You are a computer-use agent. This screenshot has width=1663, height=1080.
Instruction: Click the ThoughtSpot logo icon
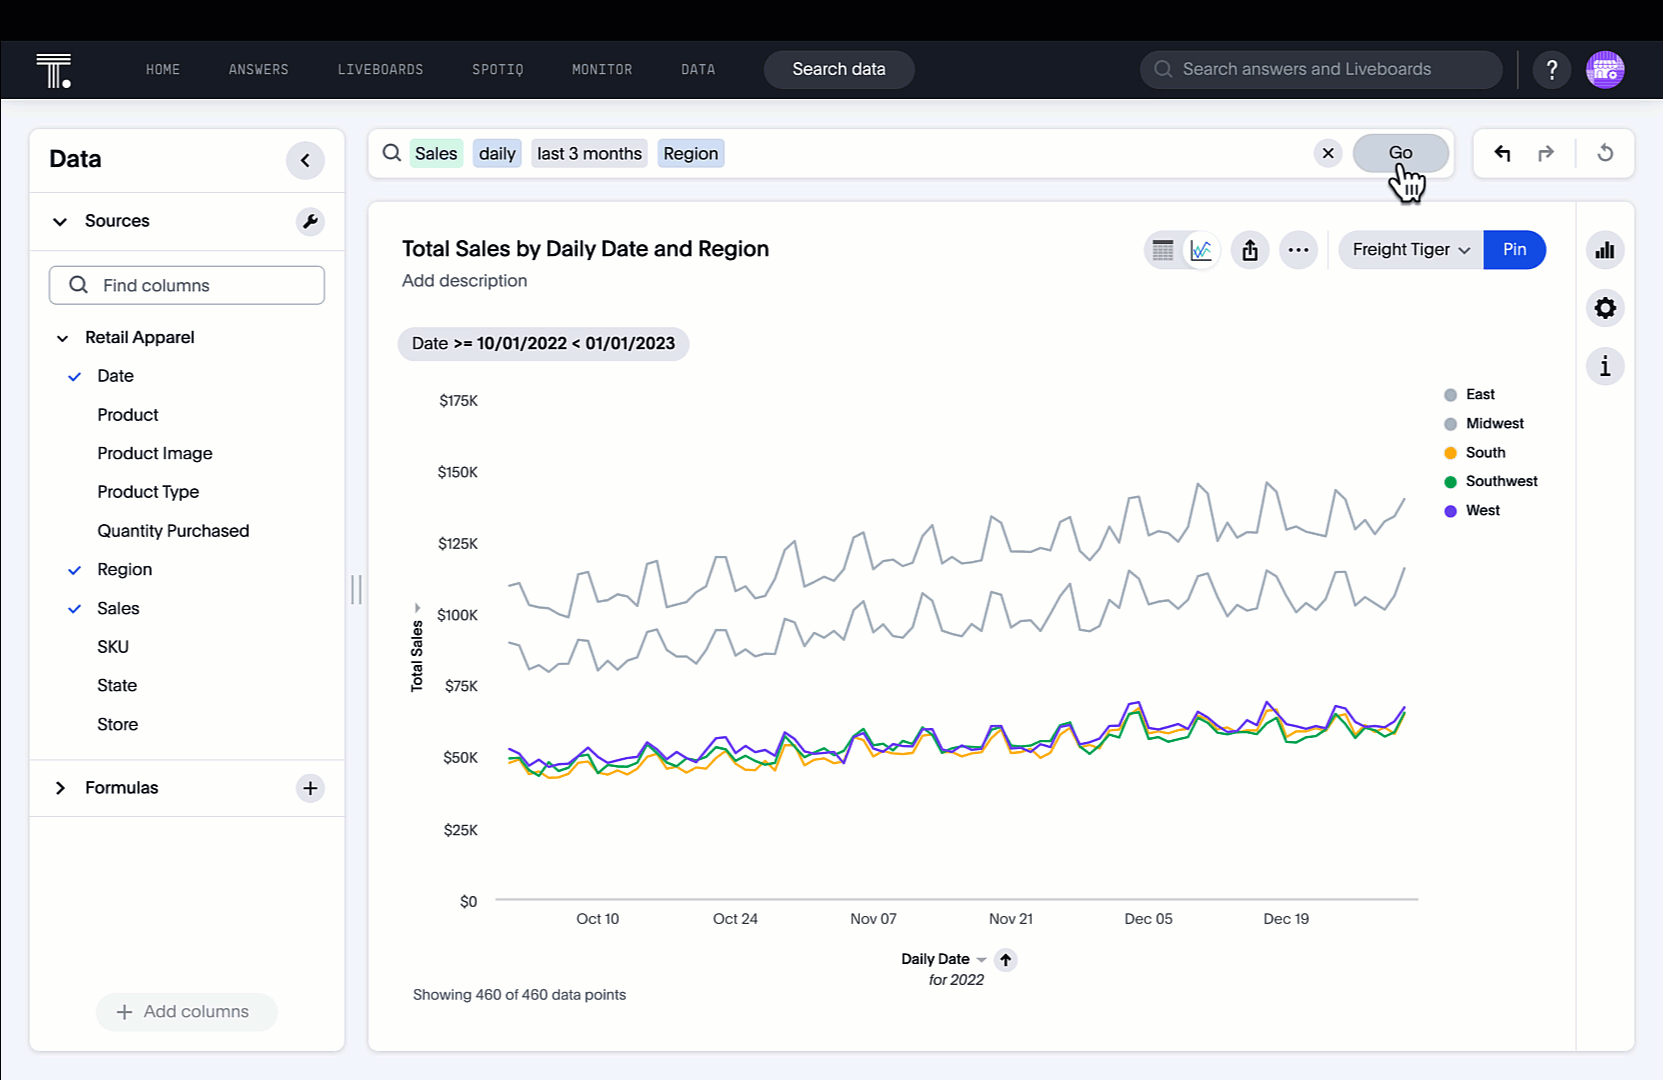53,70
